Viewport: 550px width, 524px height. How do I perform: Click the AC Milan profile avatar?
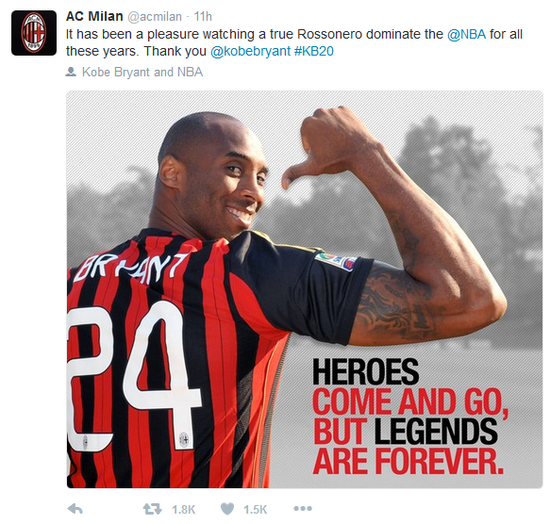point(34,33)
